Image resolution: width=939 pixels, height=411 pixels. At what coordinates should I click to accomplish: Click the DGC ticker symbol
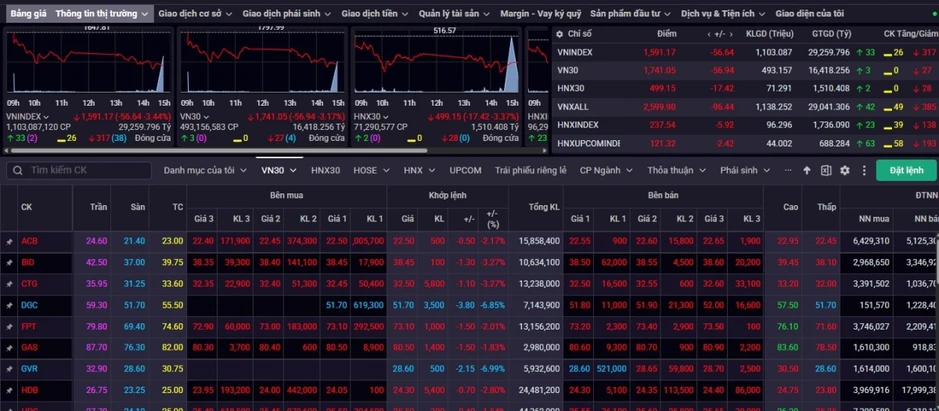29,305
